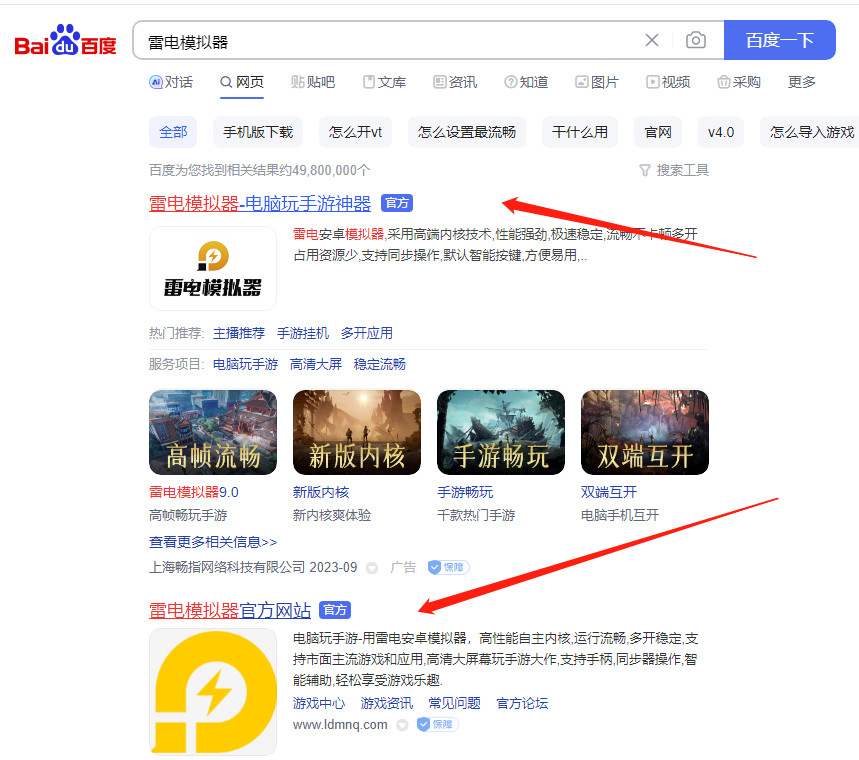This screenshot has width=859, height=760.
Task: Open result 雷电模拟器-电脑玩手游神器
Action: [260, 203]
